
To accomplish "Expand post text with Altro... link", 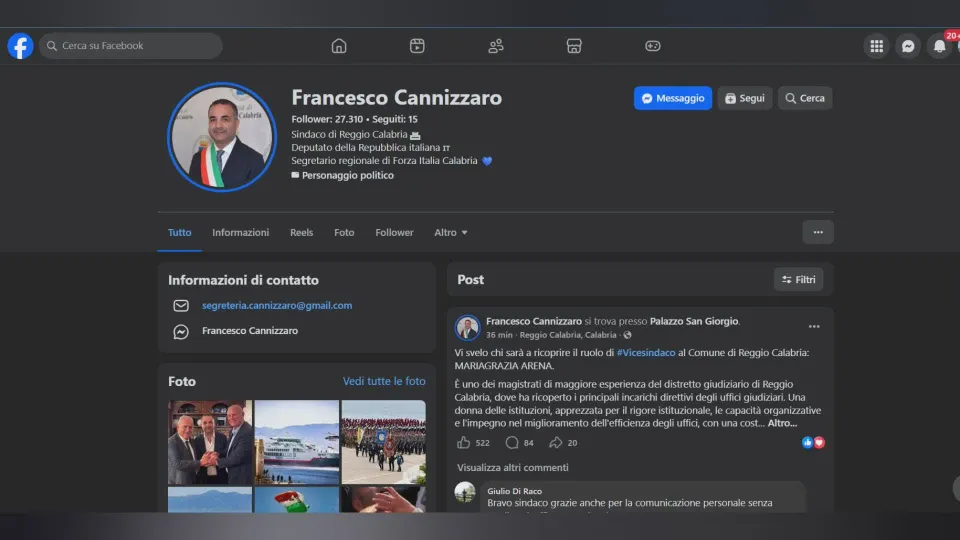I will [782, 423].
